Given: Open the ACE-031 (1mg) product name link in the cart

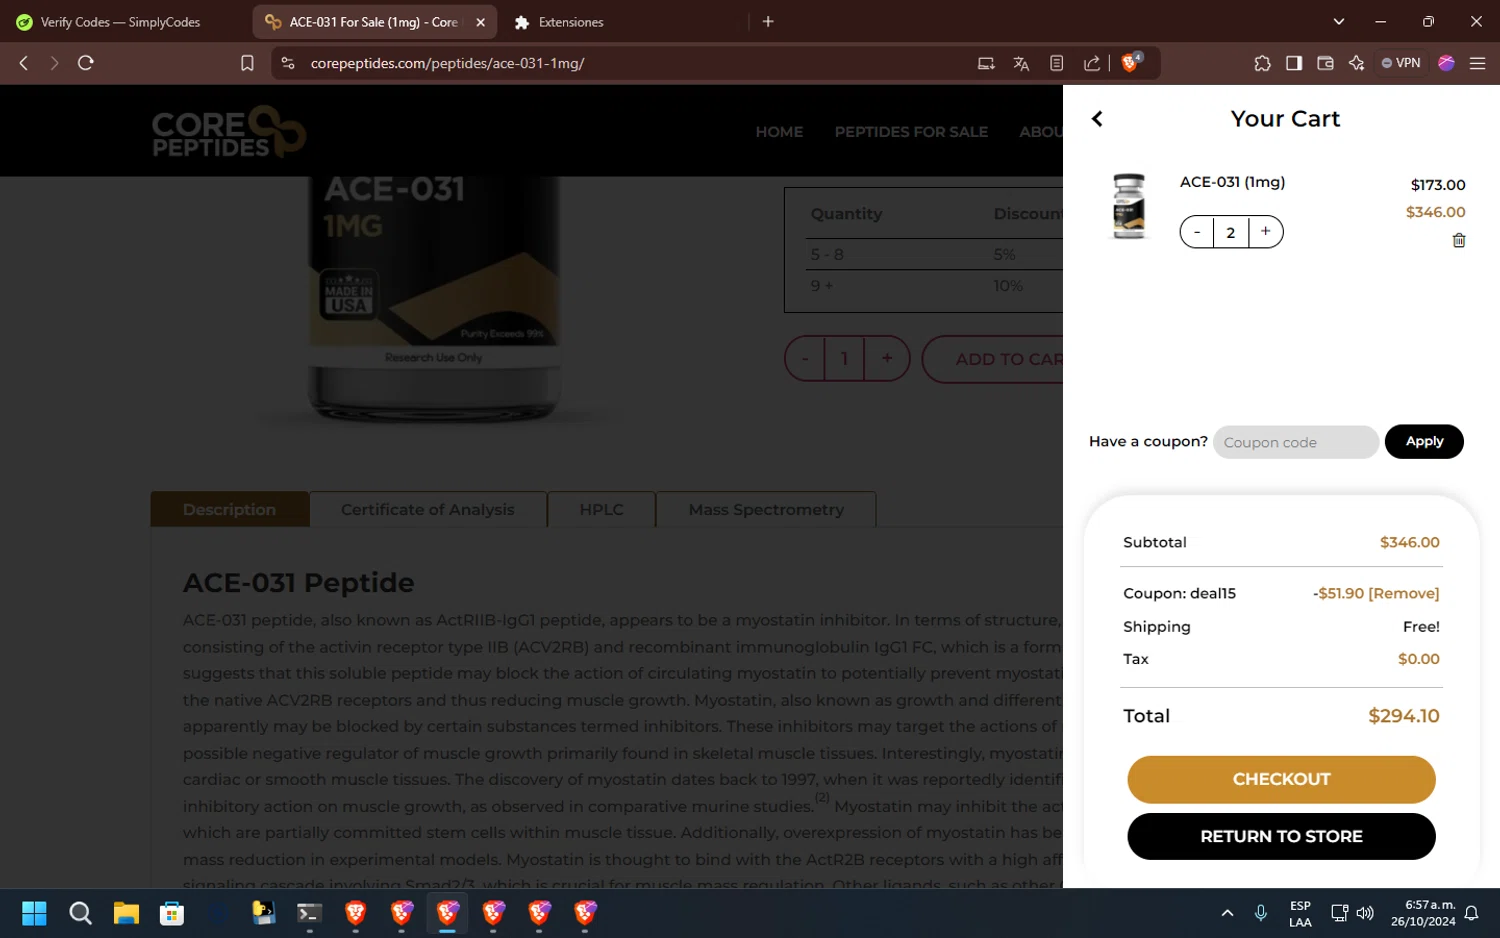Looking at the screenshot, I should tap(1232, 182).
